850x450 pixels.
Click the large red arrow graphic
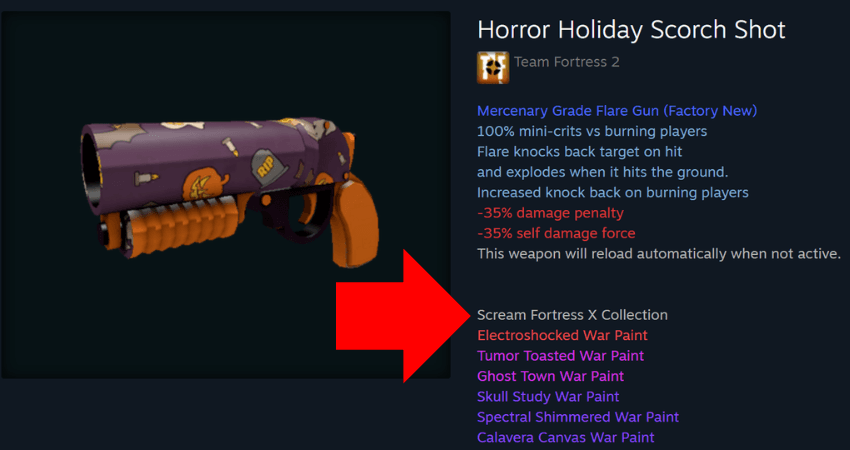point(403,316)
